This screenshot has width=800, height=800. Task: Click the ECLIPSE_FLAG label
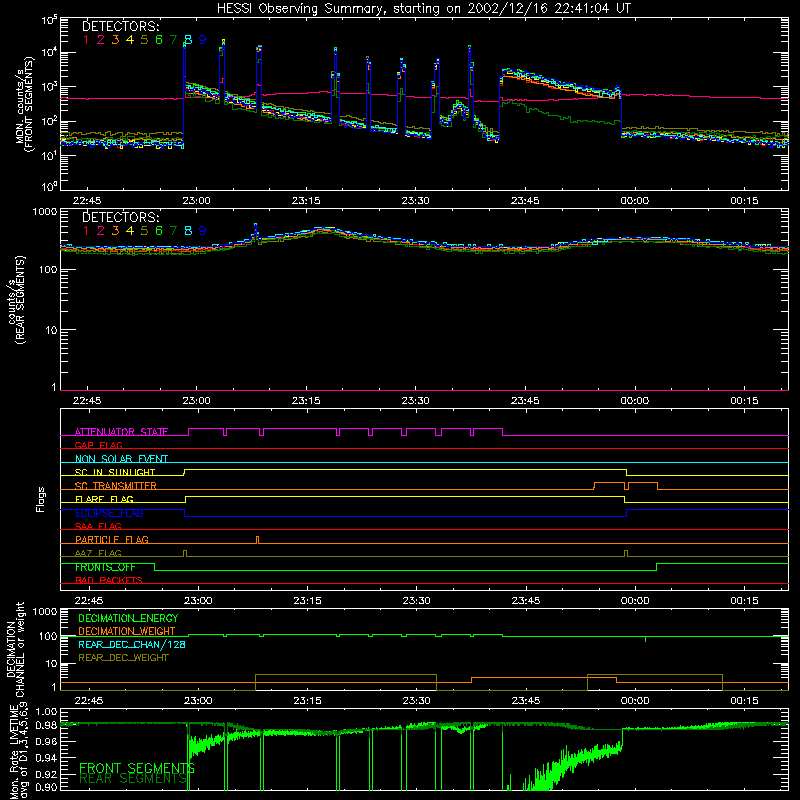(x=109, y=513)
